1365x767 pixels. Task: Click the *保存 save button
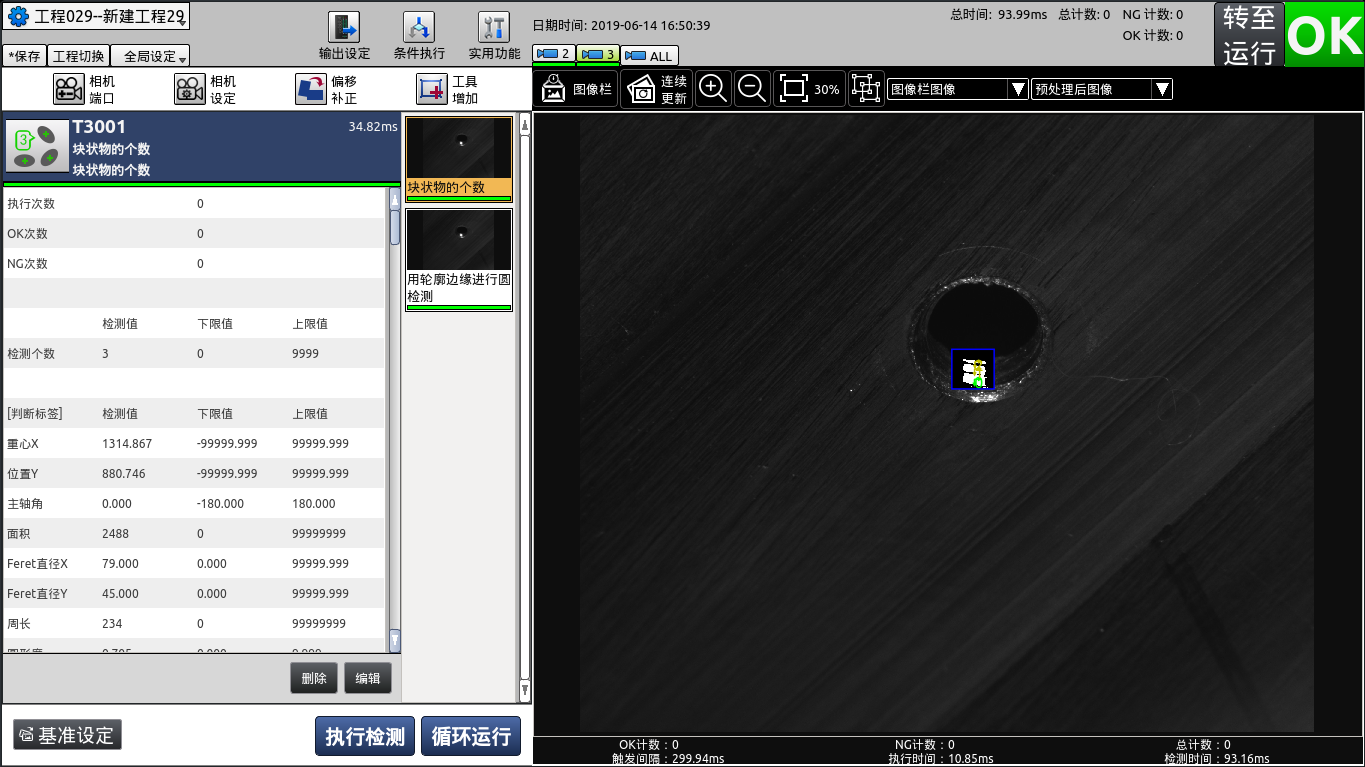click(x=24, y=56)
